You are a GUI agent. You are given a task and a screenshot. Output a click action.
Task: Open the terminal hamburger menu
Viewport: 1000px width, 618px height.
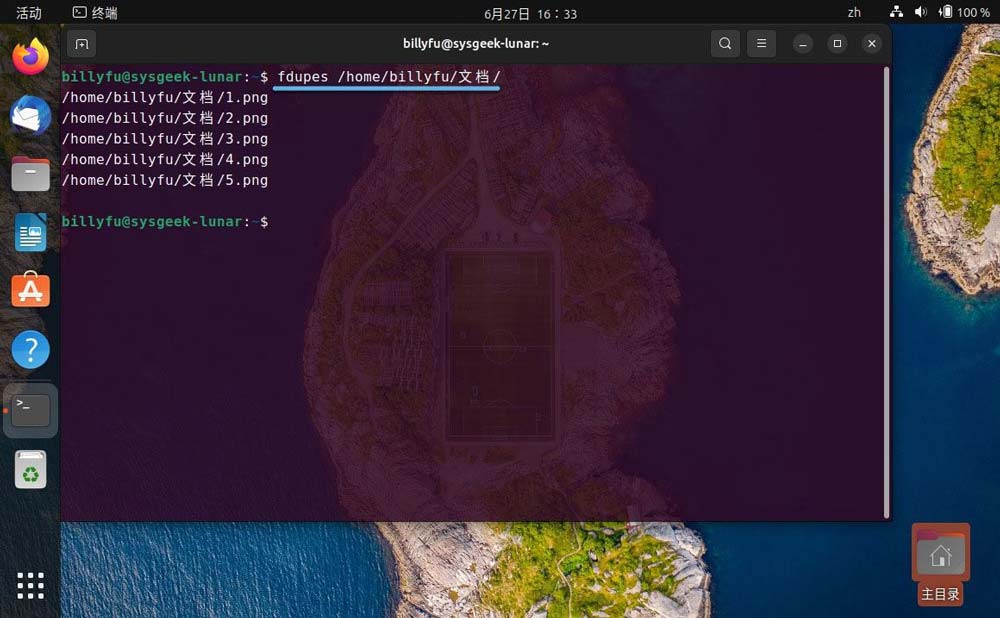[x=761, y=44]
